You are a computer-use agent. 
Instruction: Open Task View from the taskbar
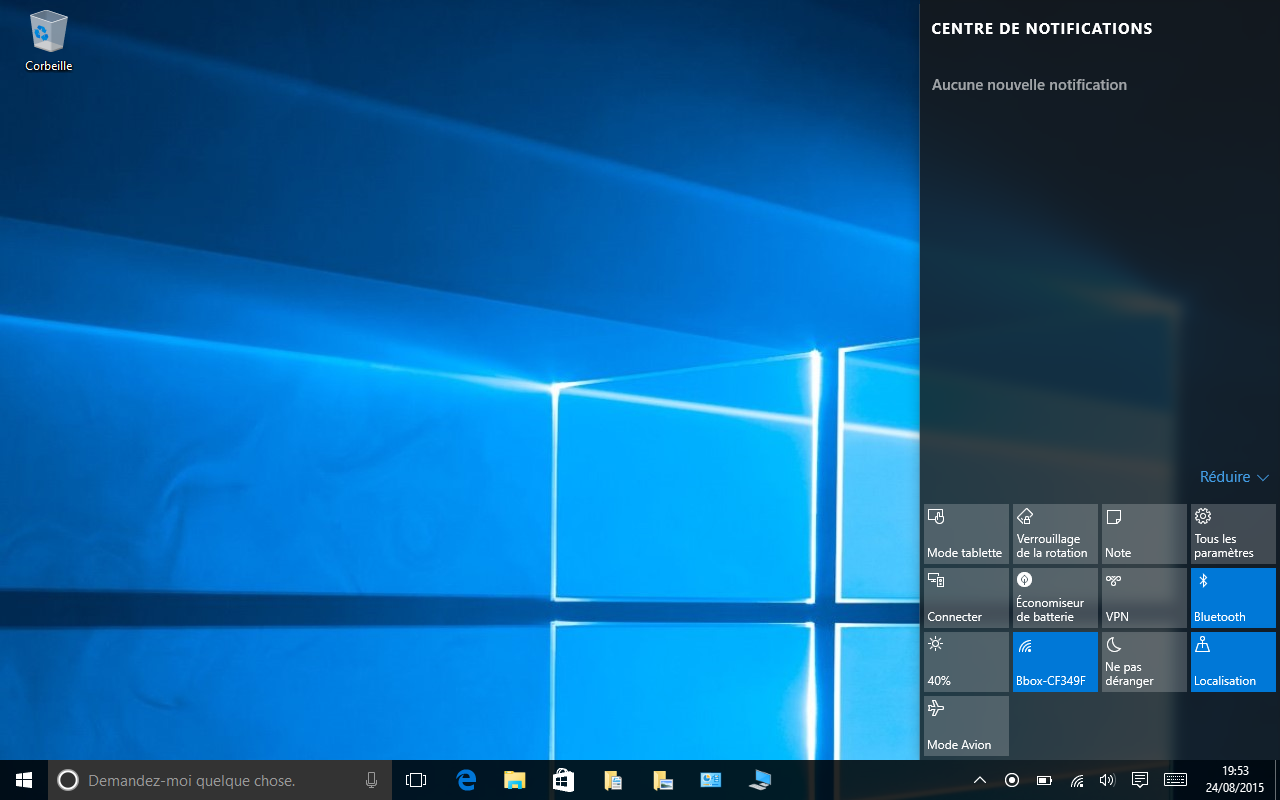[416, 780]
